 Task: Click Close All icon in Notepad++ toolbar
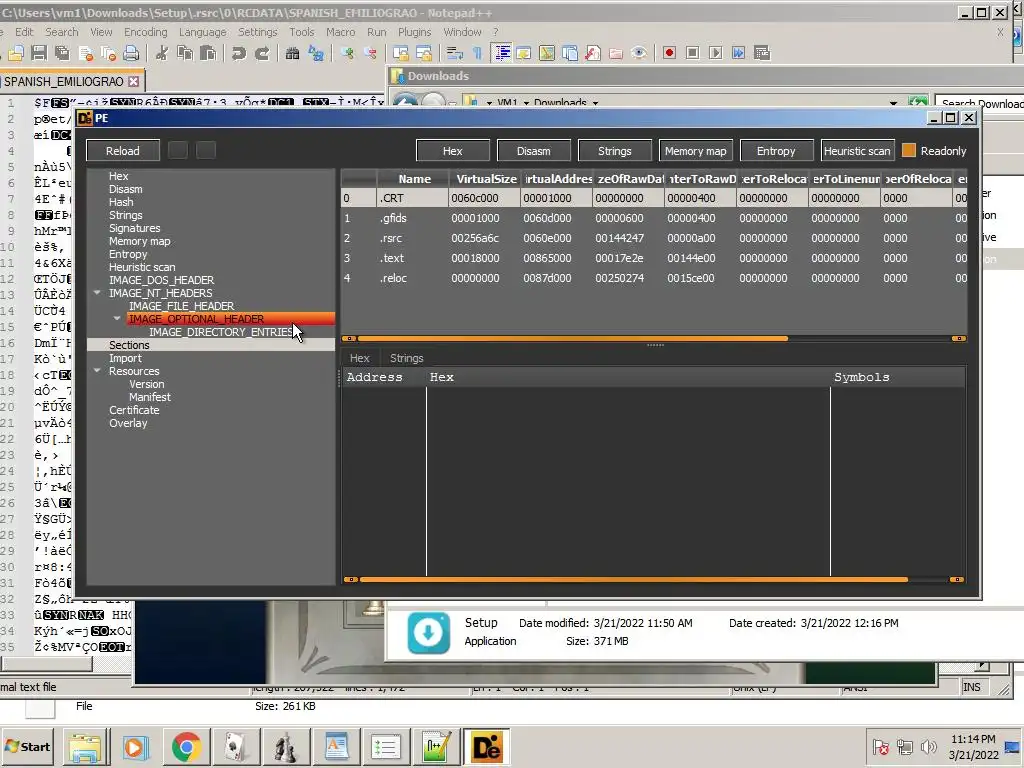[108, 54]
